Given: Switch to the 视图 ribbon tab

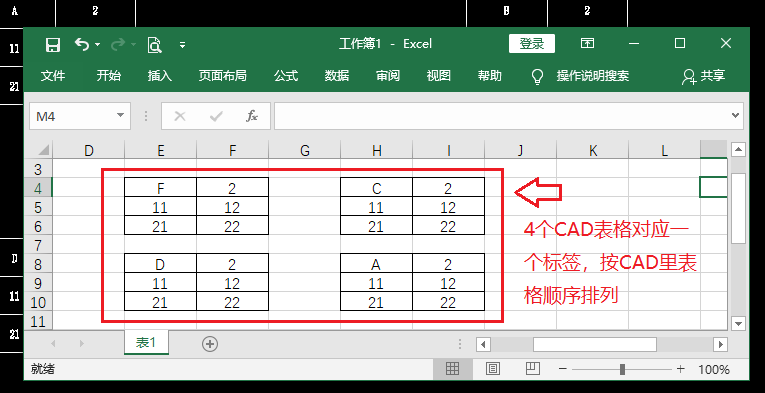Looking at the screenshot, I should point(439,76).
